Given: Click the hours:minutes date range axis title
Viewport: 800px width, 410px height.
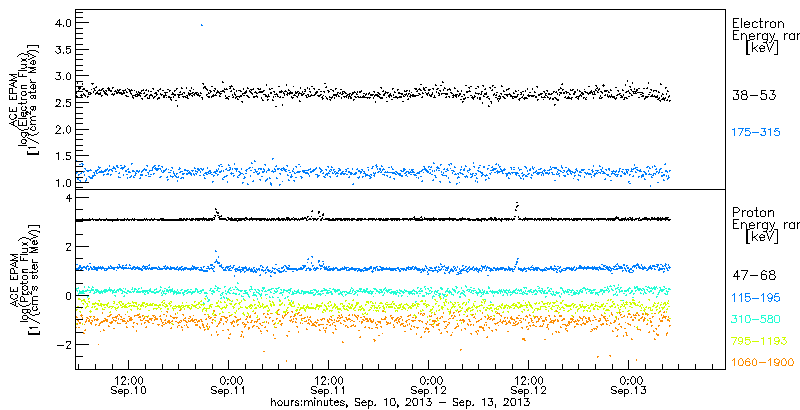Looking at the screenshot, I should click(401, 402).
